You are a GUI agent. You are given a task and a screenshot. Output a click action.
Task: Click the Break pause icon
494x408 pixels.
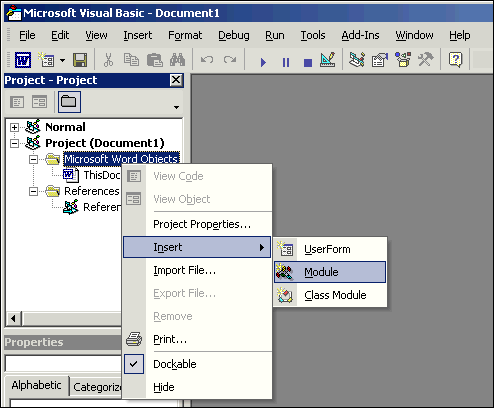pyautogui.click(x=286, y=62)
